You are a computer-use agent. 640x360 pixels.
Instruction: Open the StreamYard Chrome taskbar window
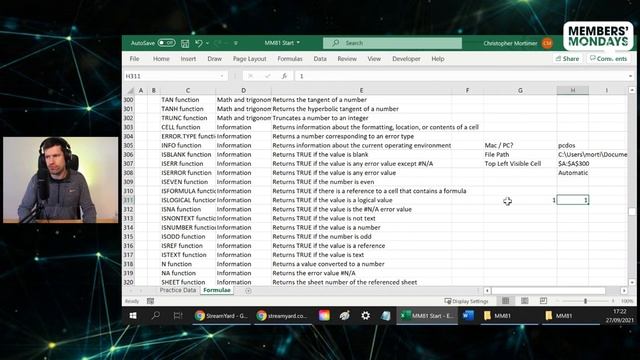click(x=221, y=316)
